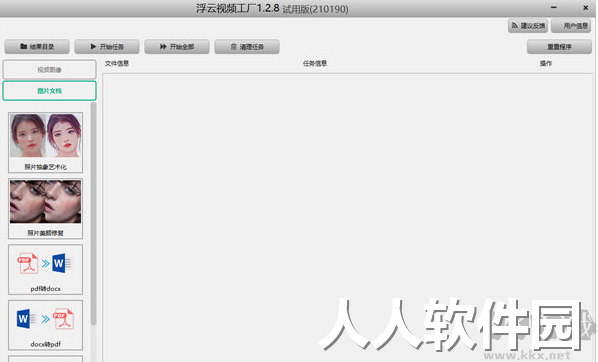Image resolution: width=598 pixels, height=362 pixels.
Task: Switch to the 视频图像 tab
Action: (x=50, y=69)
